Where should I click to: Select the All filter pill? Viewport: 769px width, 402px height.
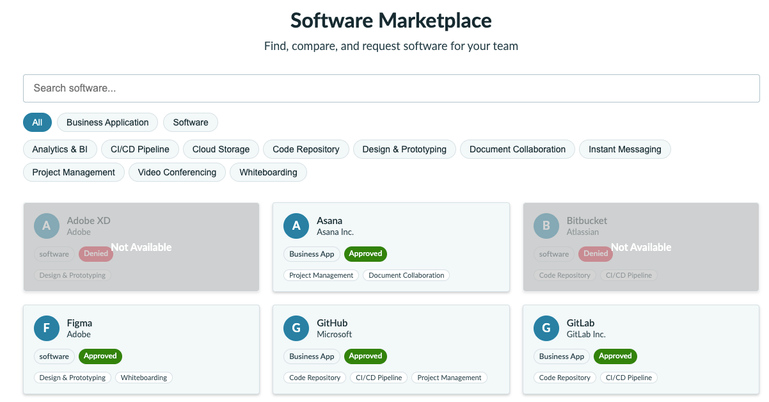(37, 123)
